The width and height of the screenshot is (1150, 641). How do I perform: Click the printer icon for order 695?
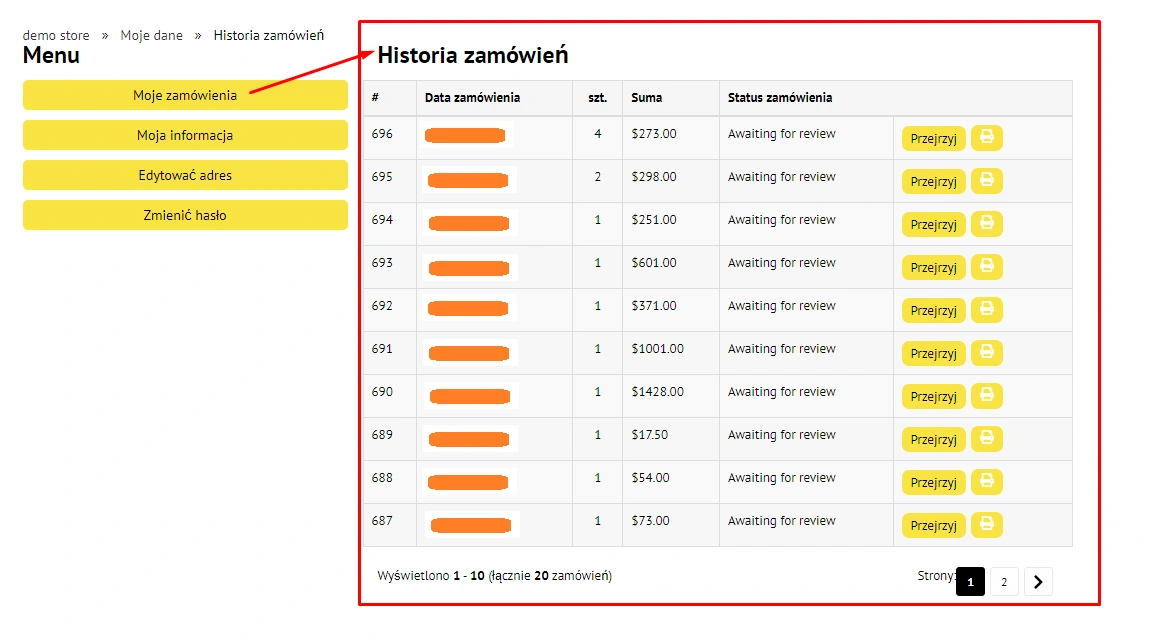coord(986,181)
